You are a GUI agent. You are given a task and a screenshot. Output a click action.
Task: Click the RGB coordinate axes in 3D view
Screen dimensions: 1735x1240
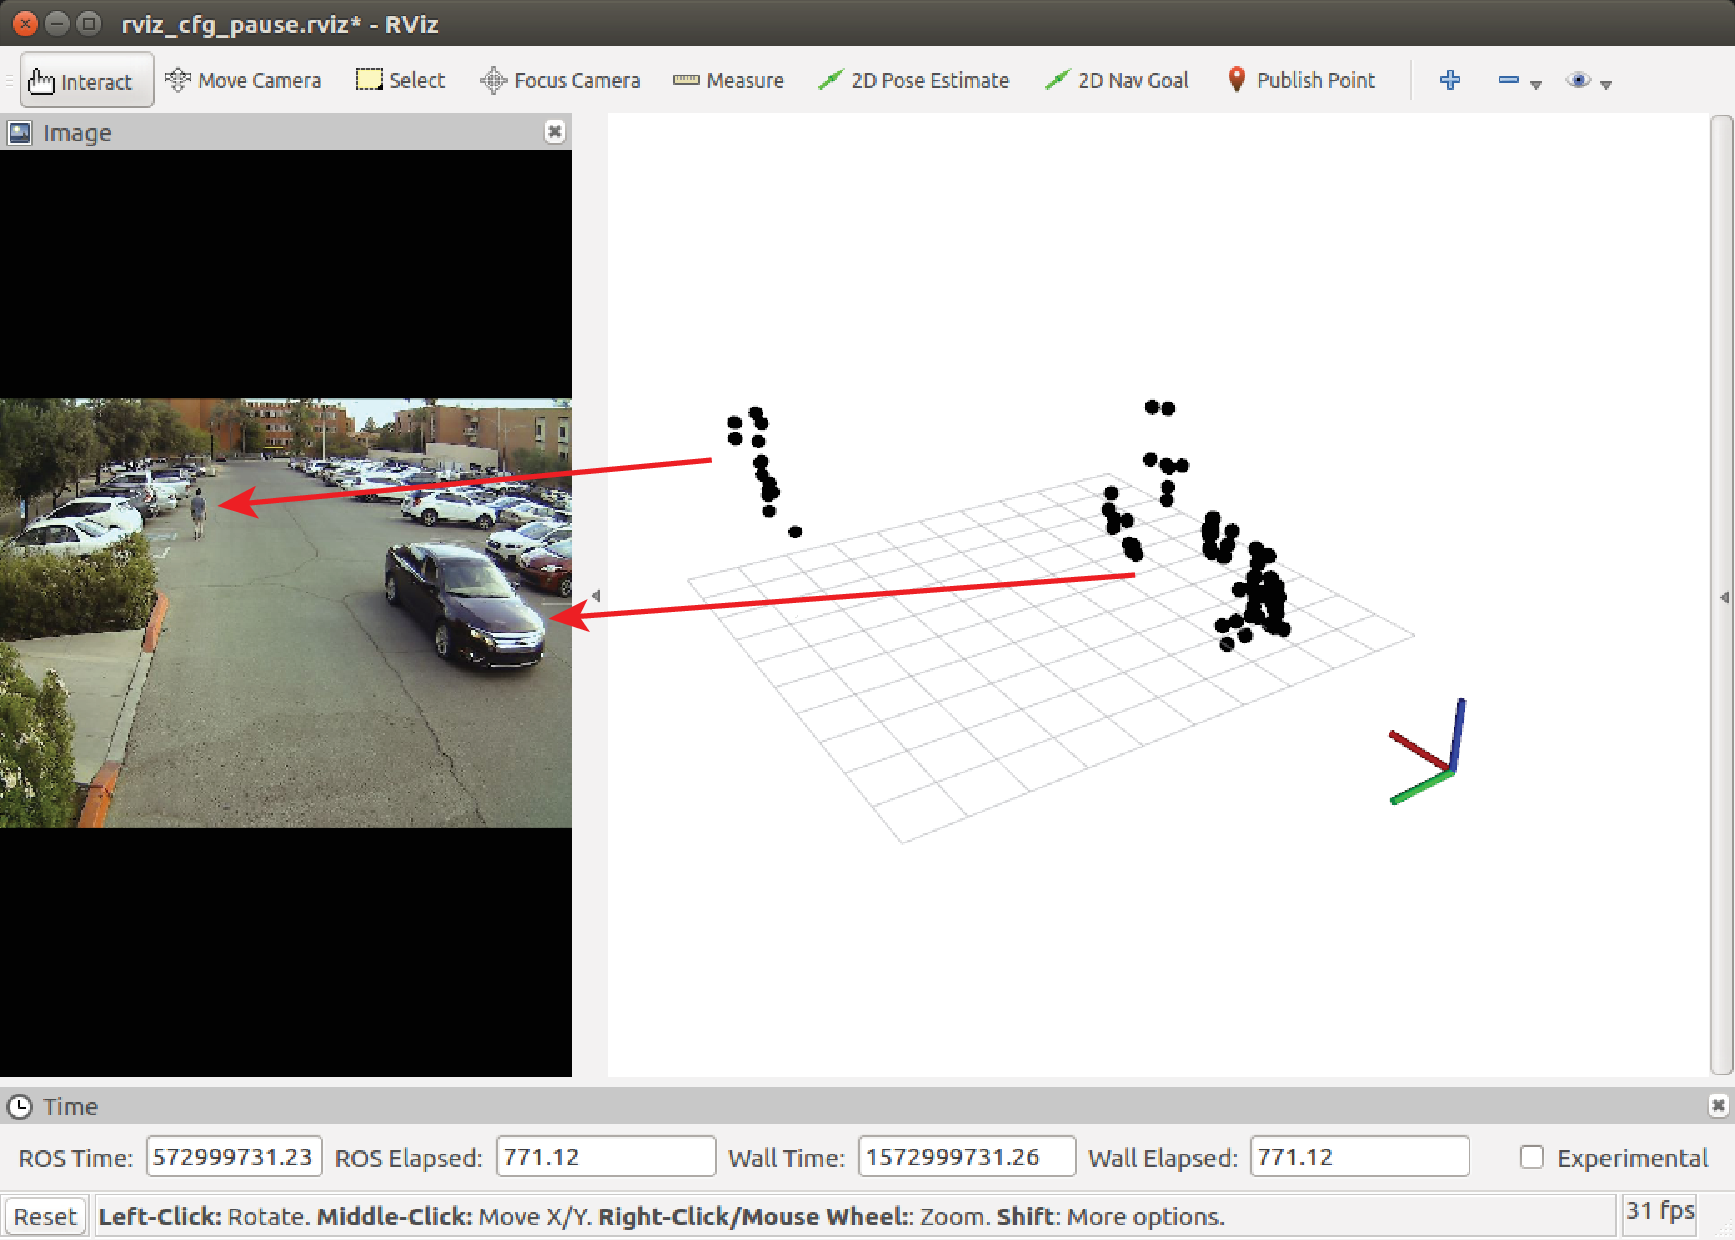(1428, 751)
